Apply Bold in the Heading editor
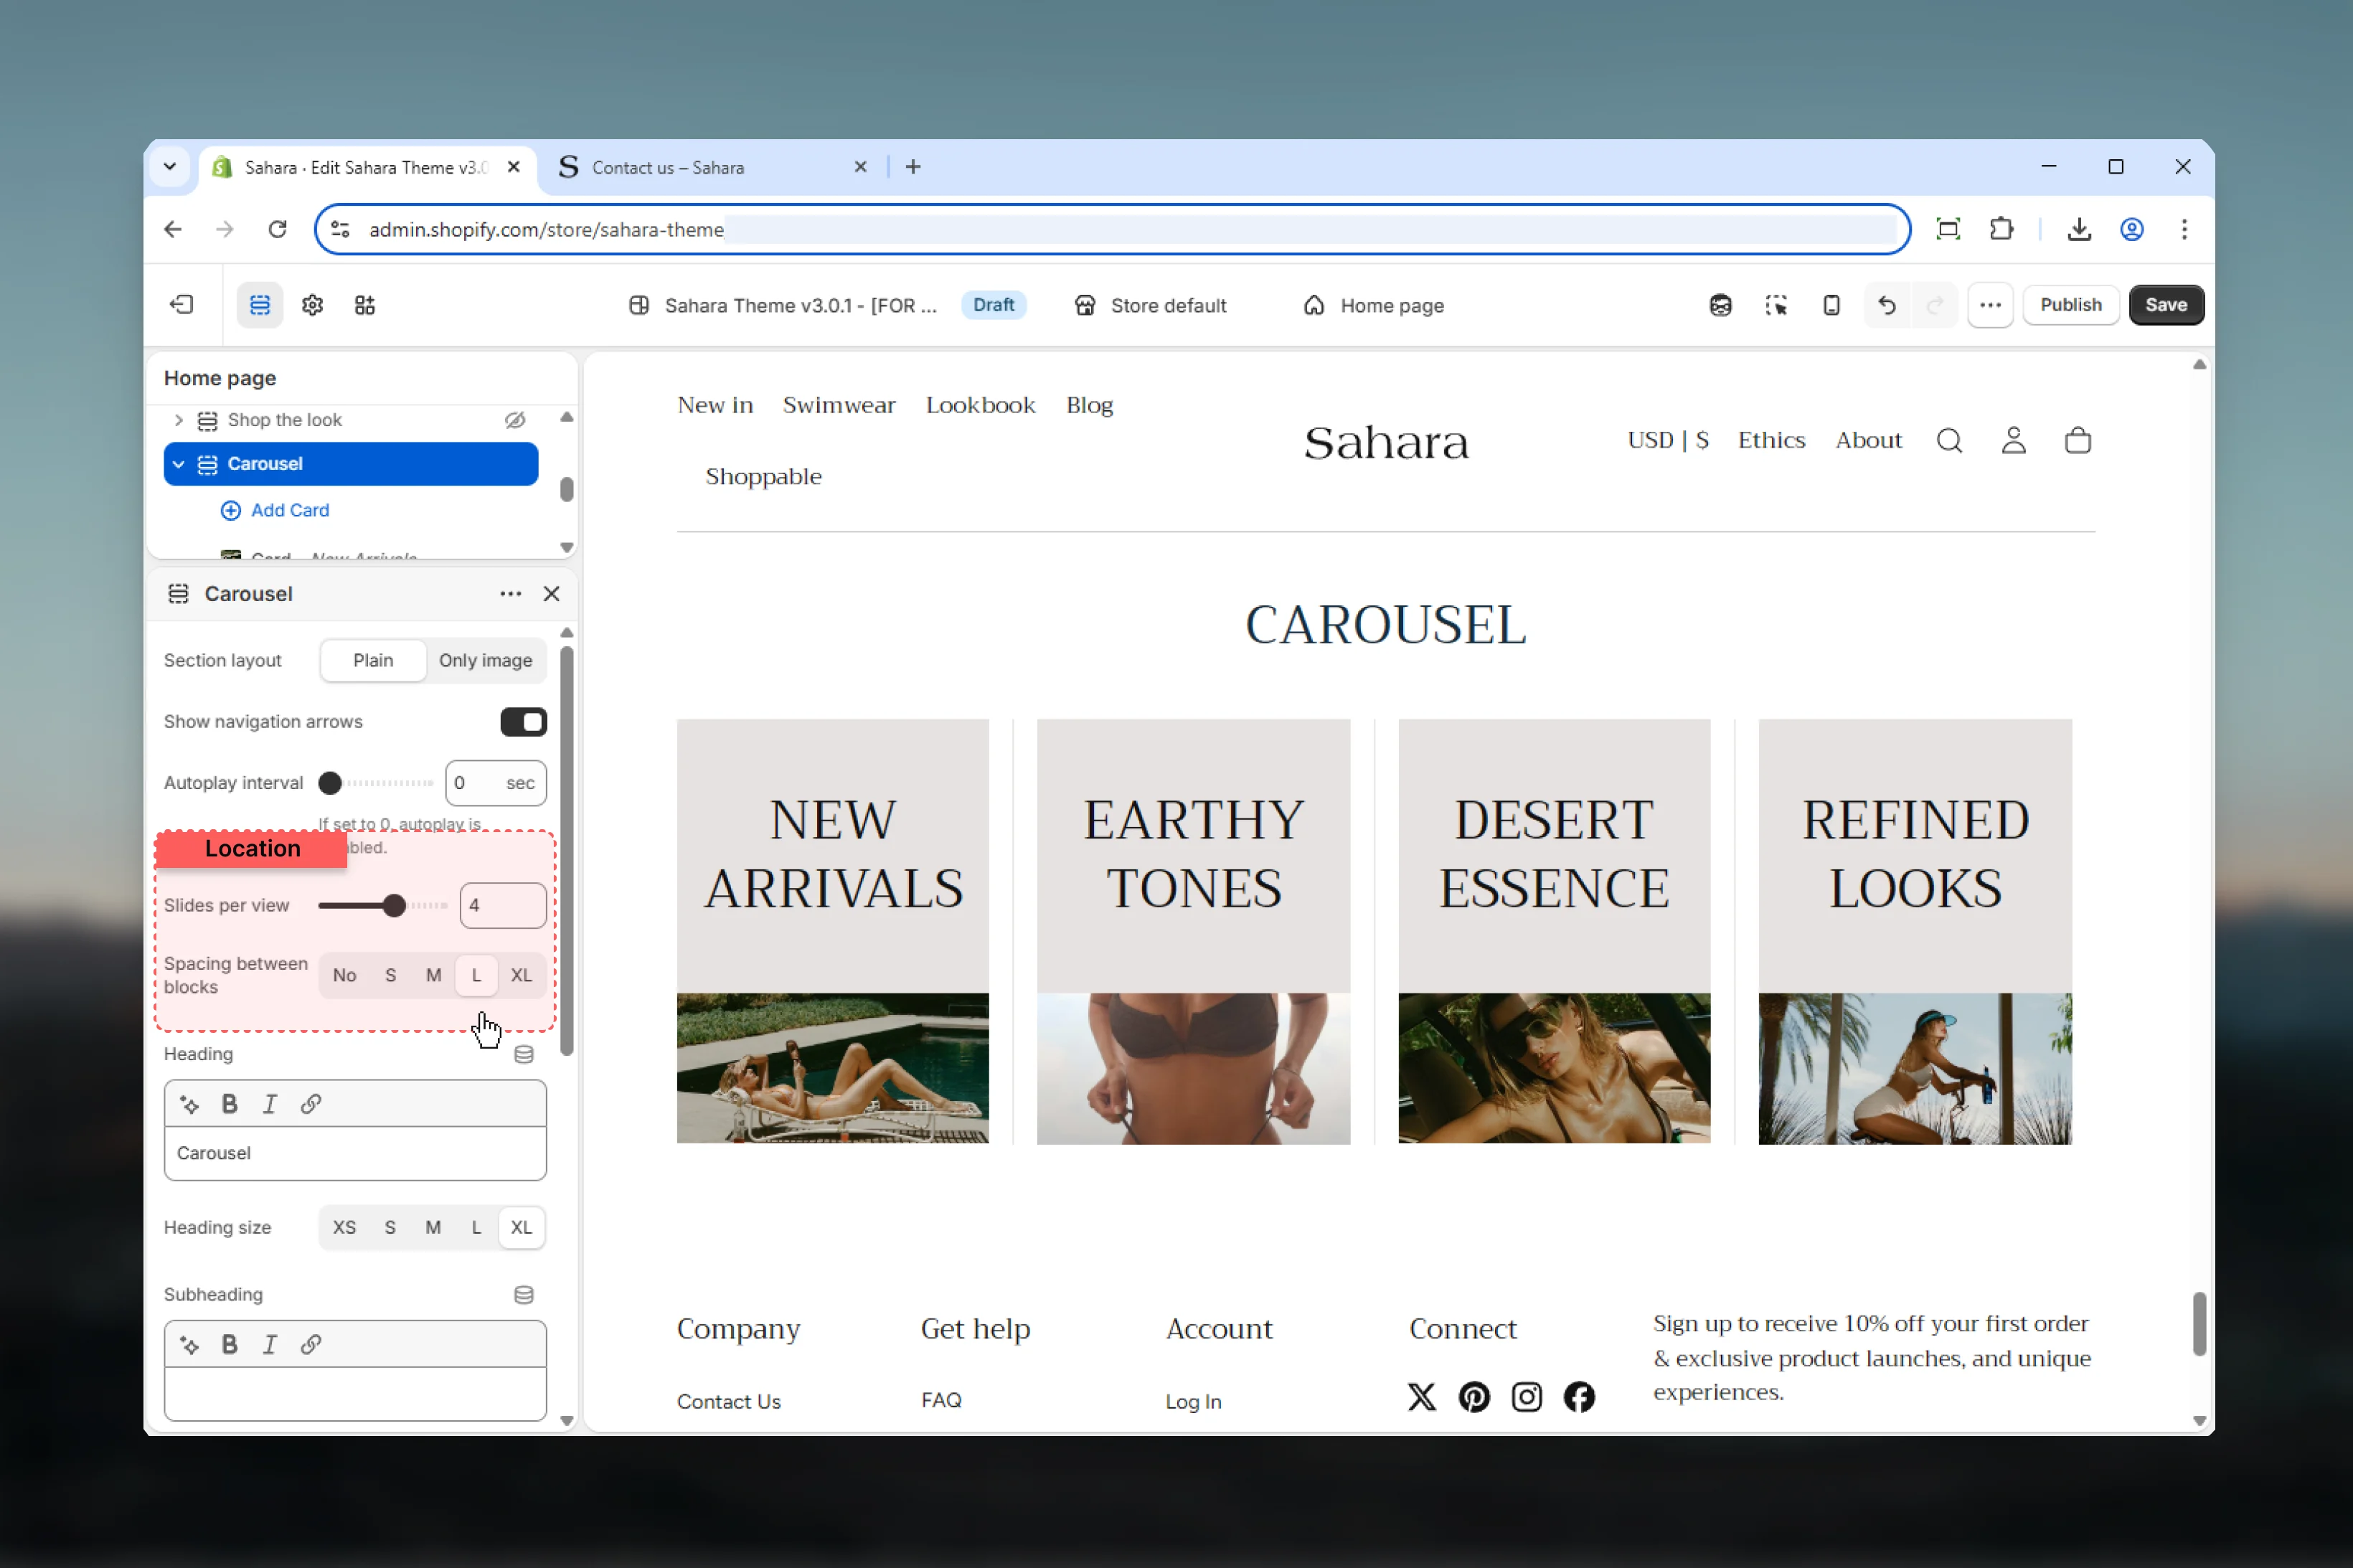Viewport: 2353px width, 1568px height. (x=230, y=1104)
